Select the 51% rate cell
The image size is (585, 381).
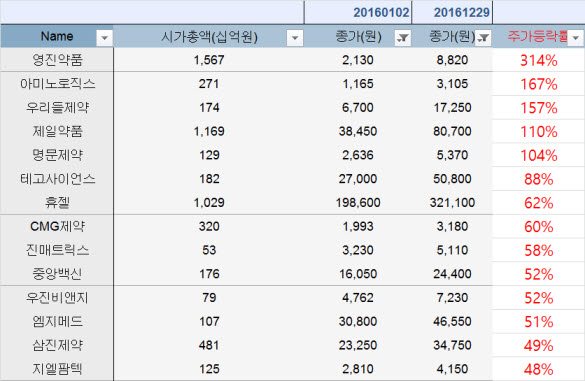click(x=538, y=322)
